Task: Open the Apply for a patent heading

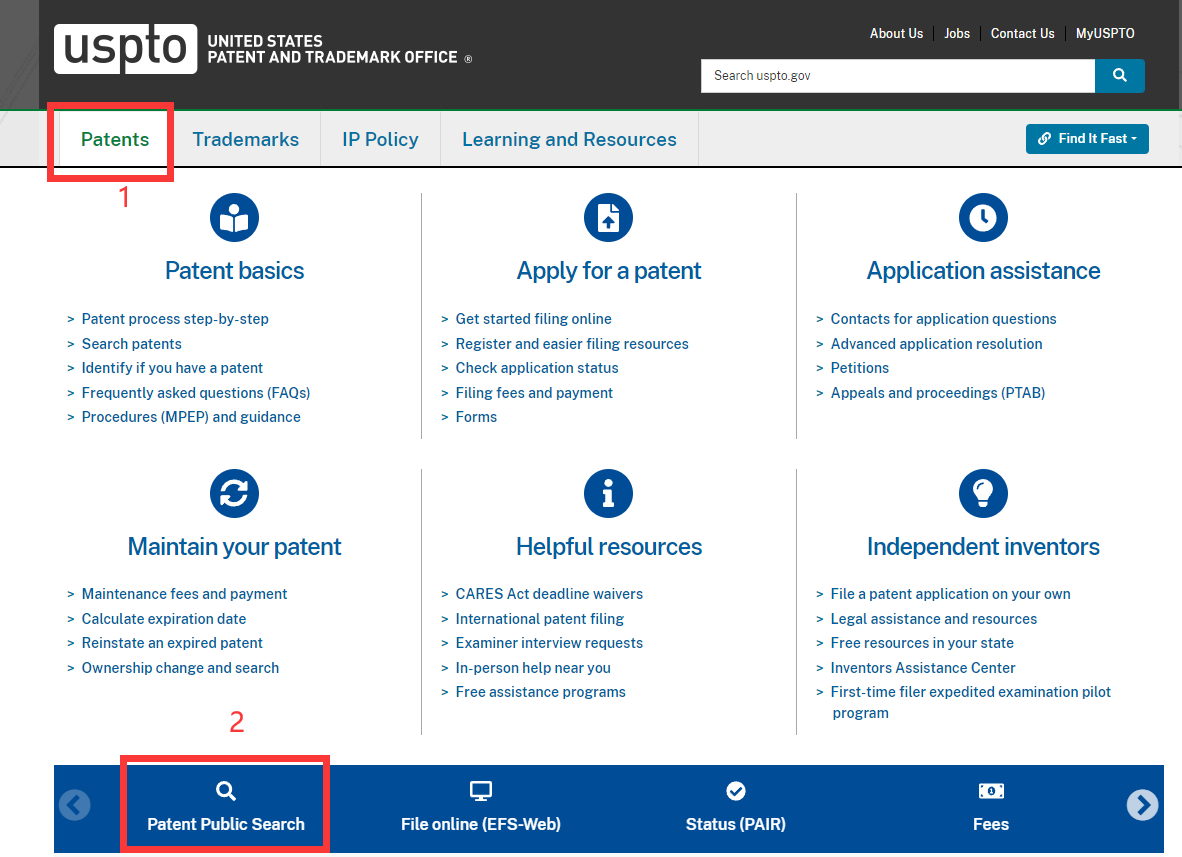Action: click(608, 271)
